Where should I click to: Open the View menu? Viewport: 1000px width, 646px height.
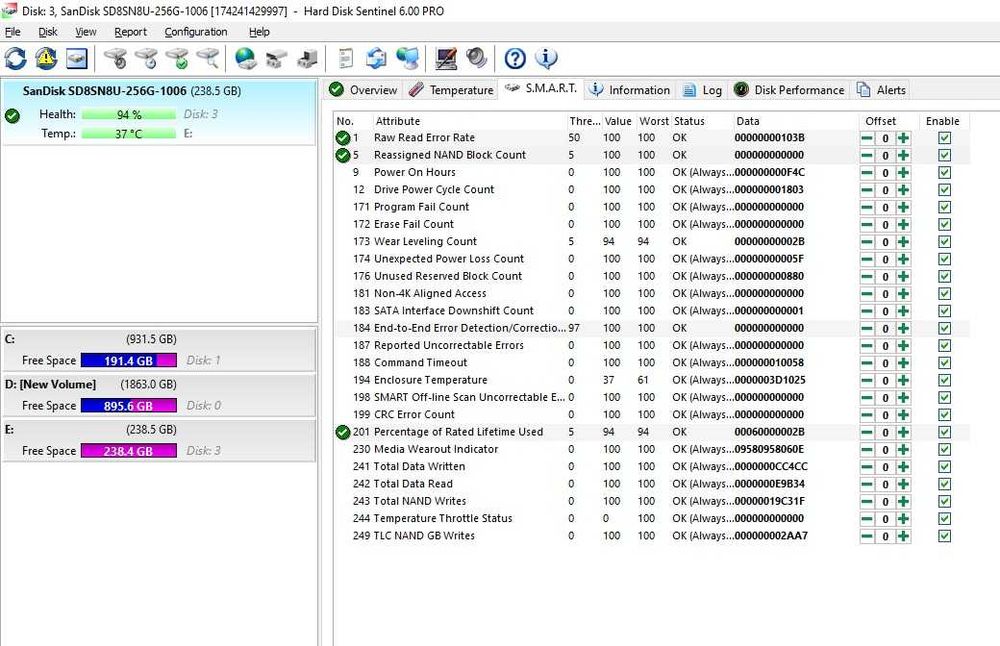tap(85, 32)
